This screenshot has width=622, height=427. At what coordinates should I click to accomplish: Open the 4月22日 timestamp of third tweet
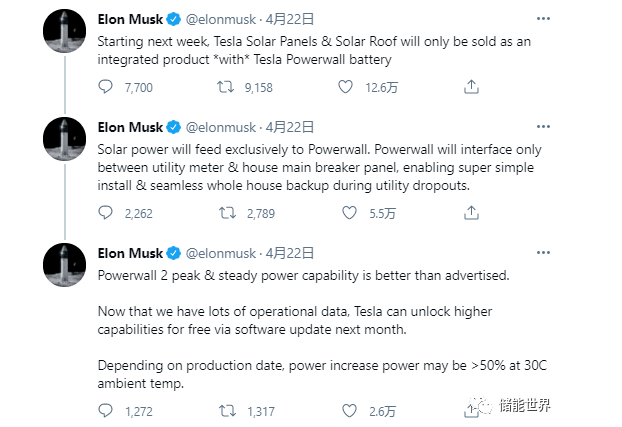pyautogui.click(x=288, y=252)
